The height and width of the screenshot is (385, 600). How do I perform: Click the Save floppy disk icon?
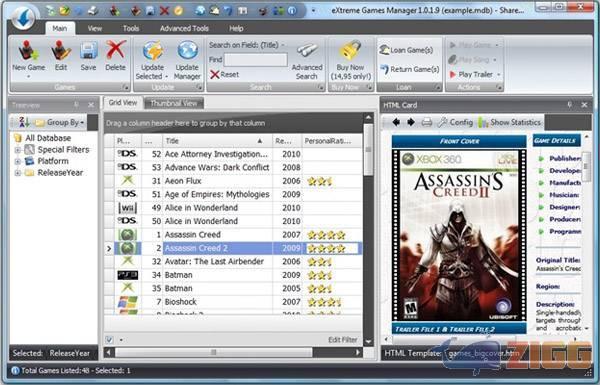(88, 51)
